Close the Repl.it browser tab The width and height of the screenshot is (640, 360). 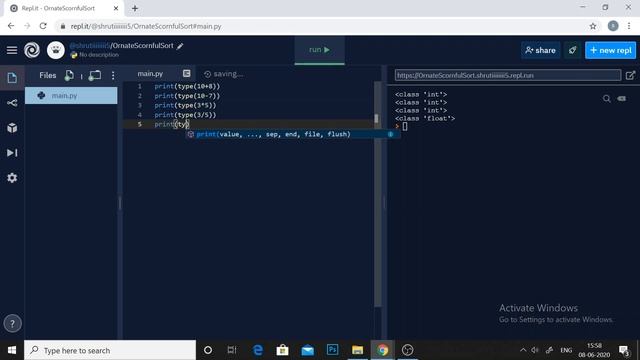tap(116, 8)
